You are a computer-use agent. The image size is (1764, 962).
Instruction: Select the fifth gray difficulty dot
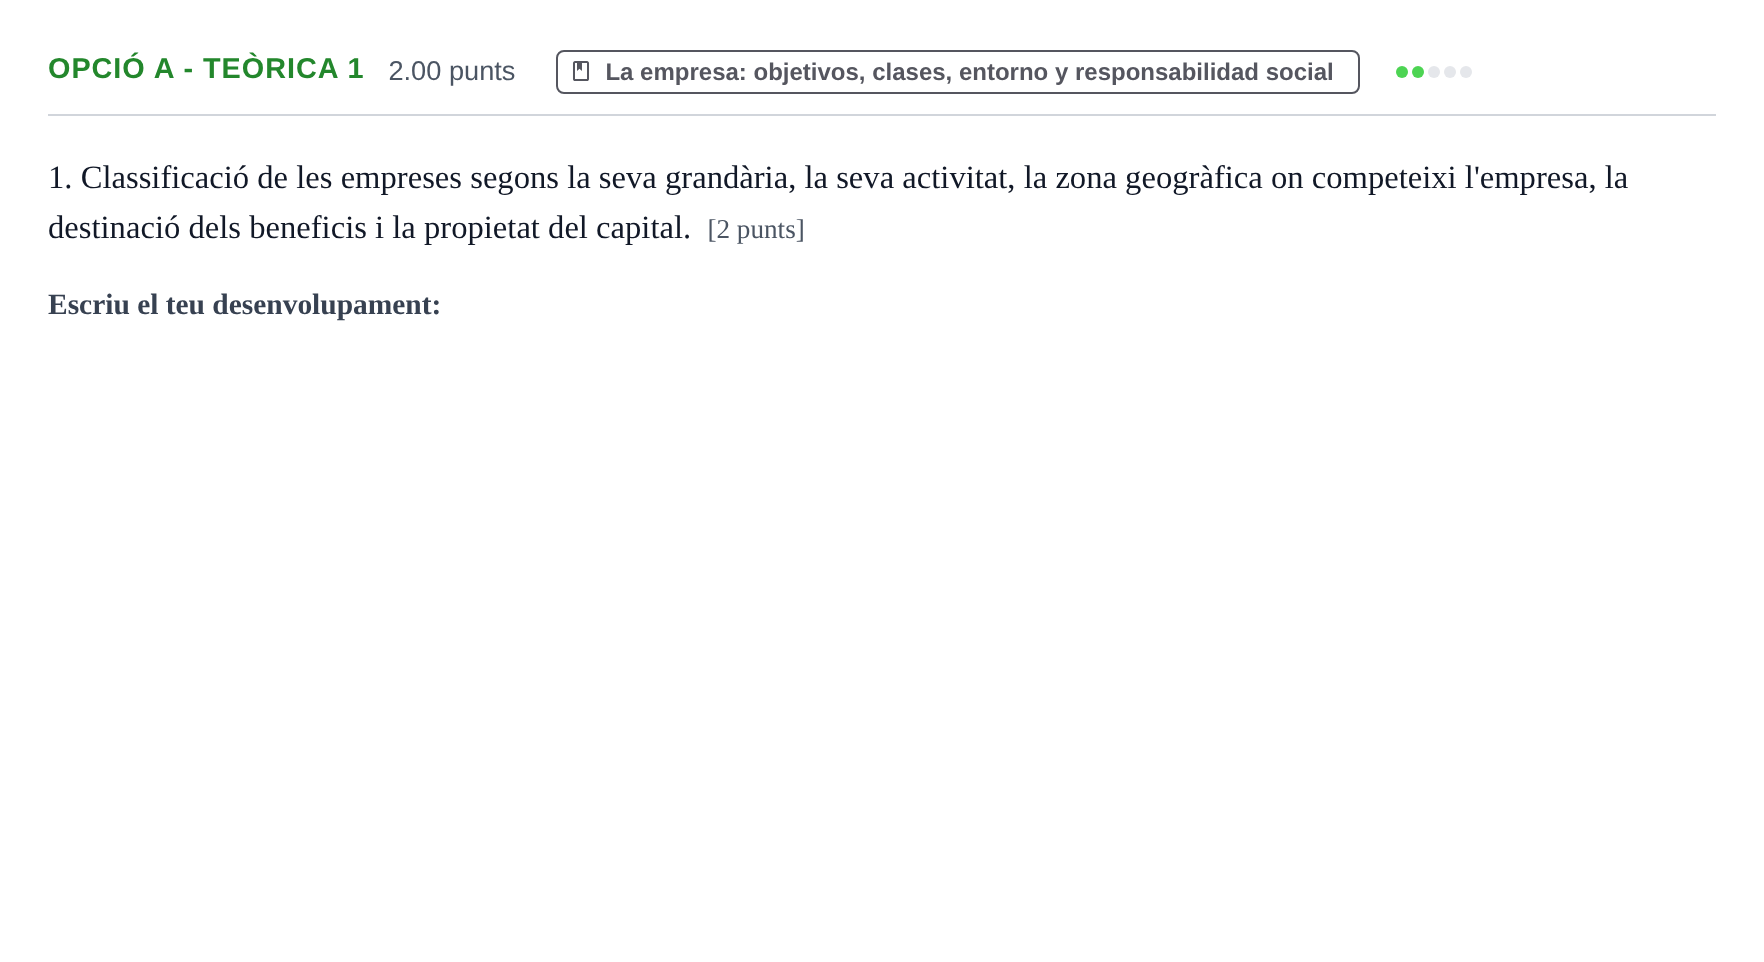point(1466,72)
